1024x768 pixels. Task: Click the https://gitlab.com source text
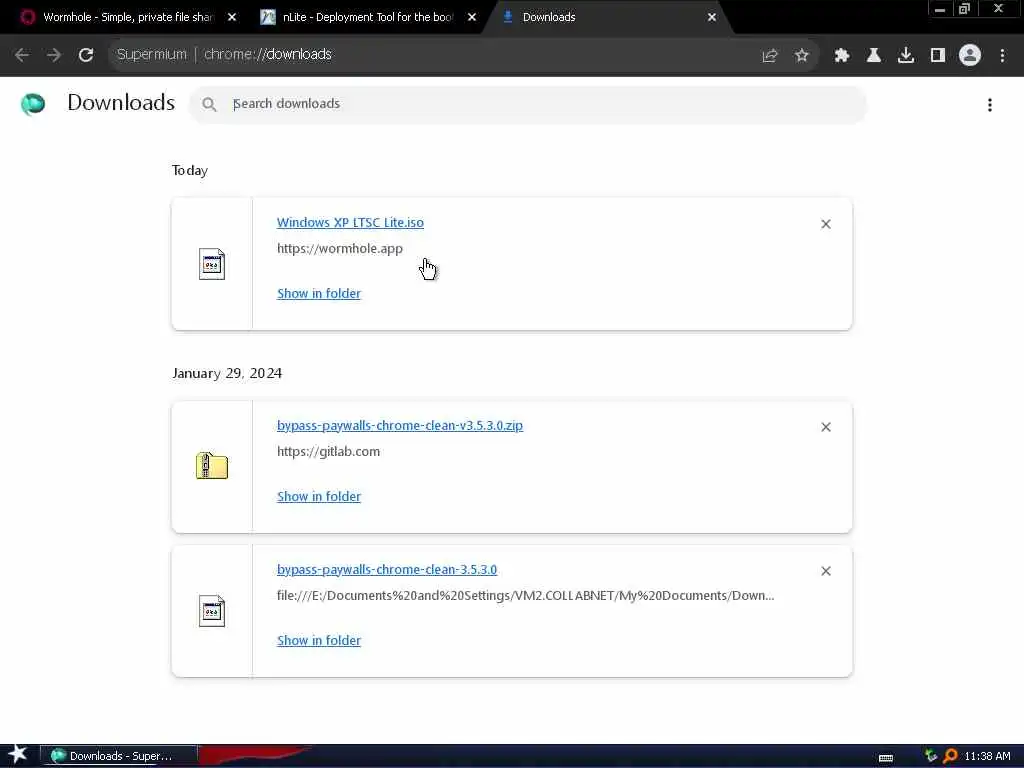click(x=328, y=451)
